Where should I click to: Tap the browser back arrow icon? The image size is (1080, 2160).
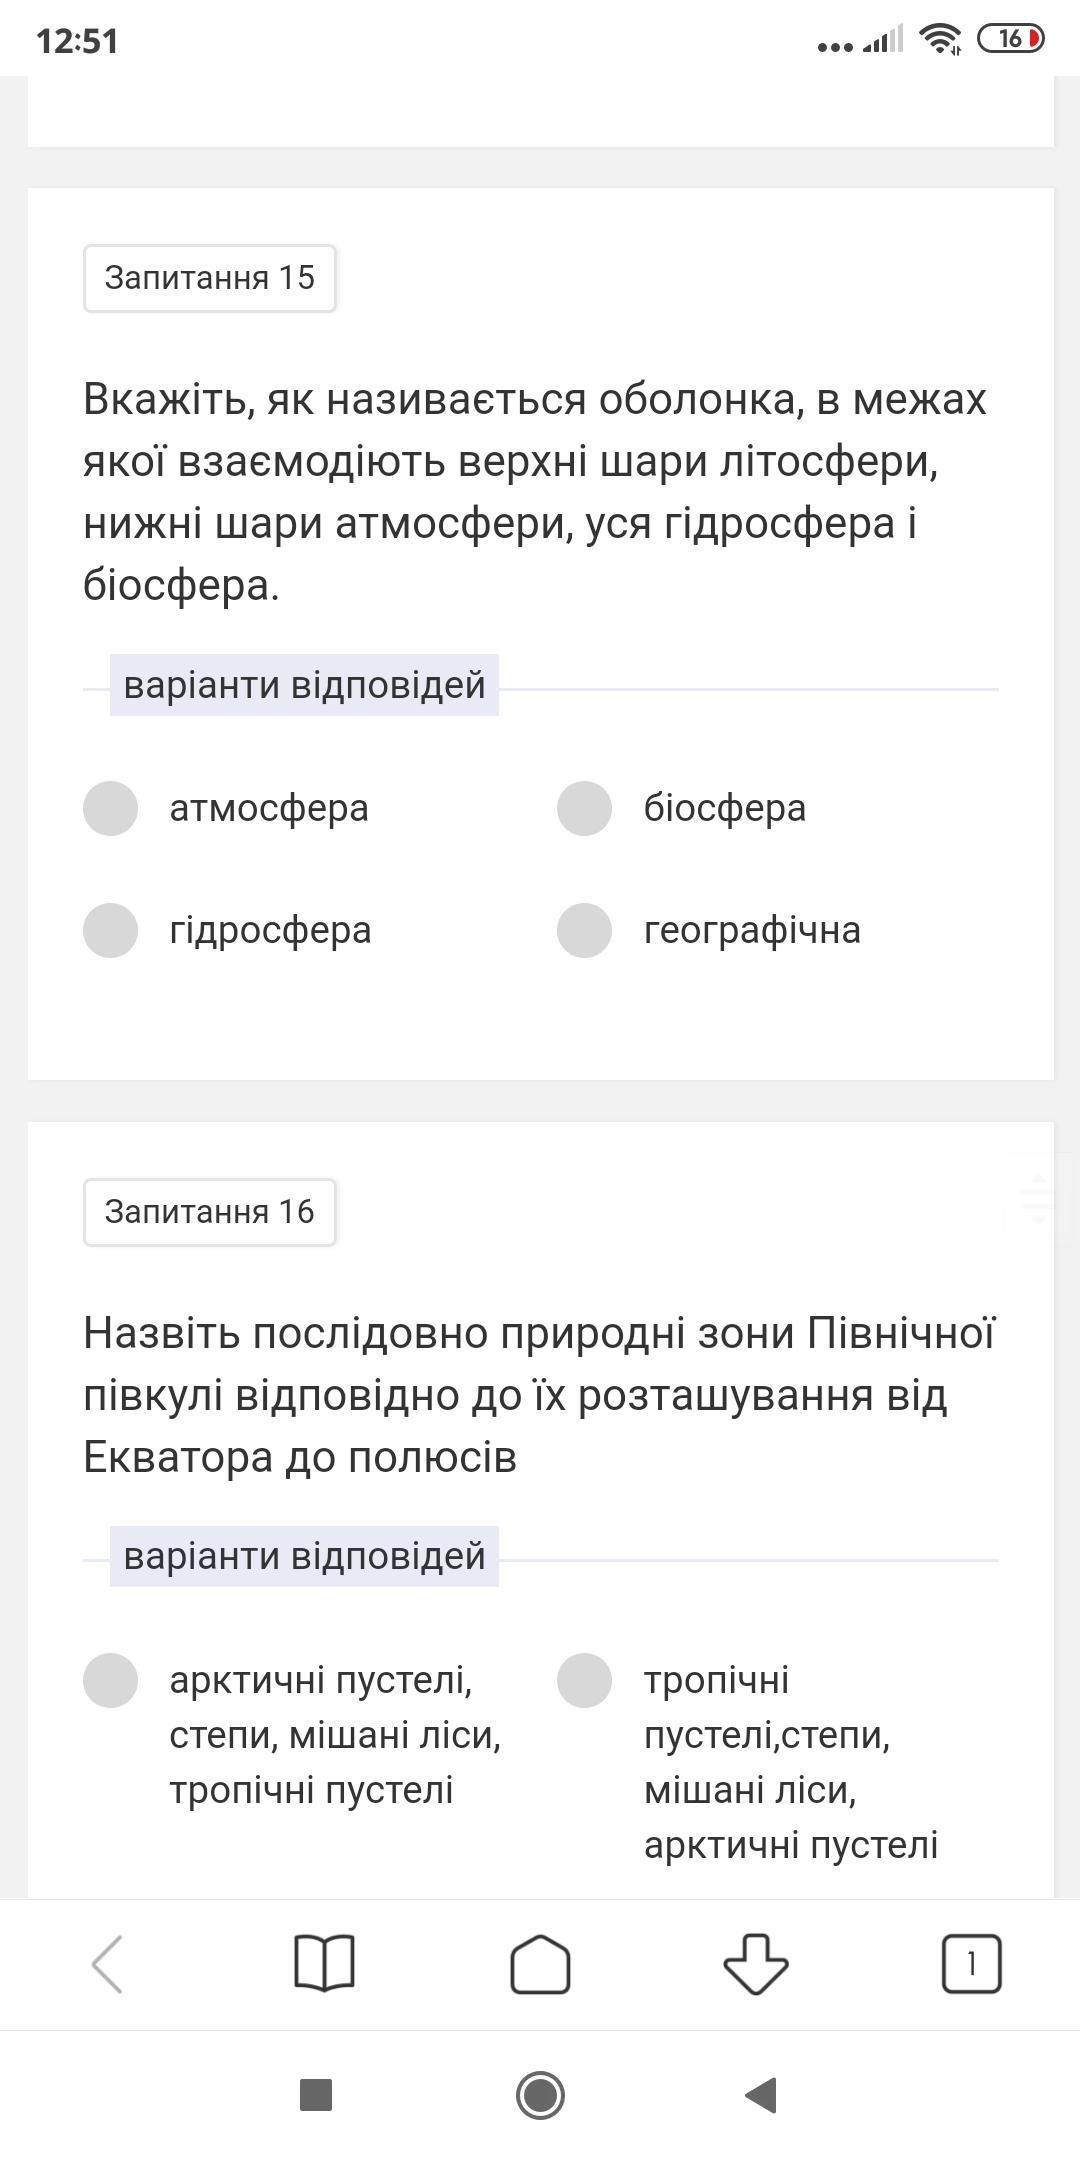[x=107, y=1964]
